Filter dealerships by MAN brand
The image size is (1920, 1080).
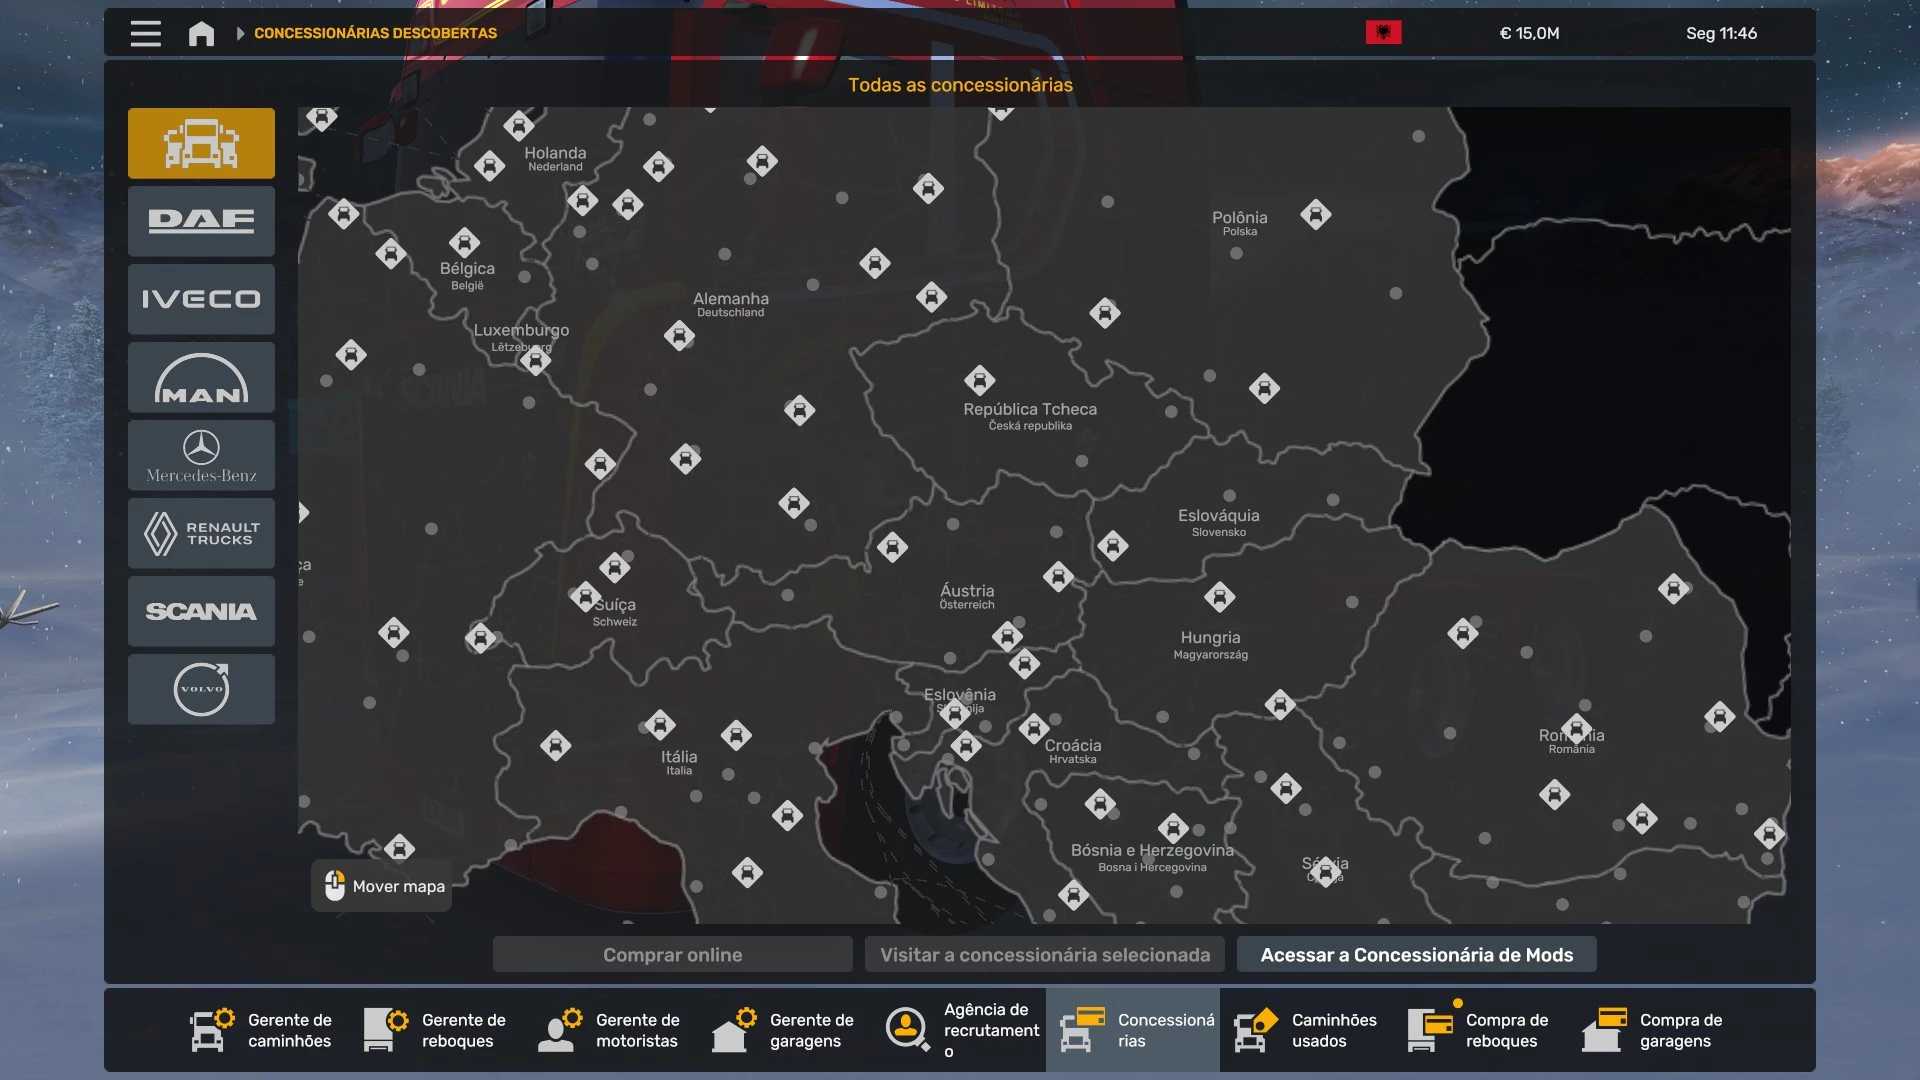[x=201, y=377]
